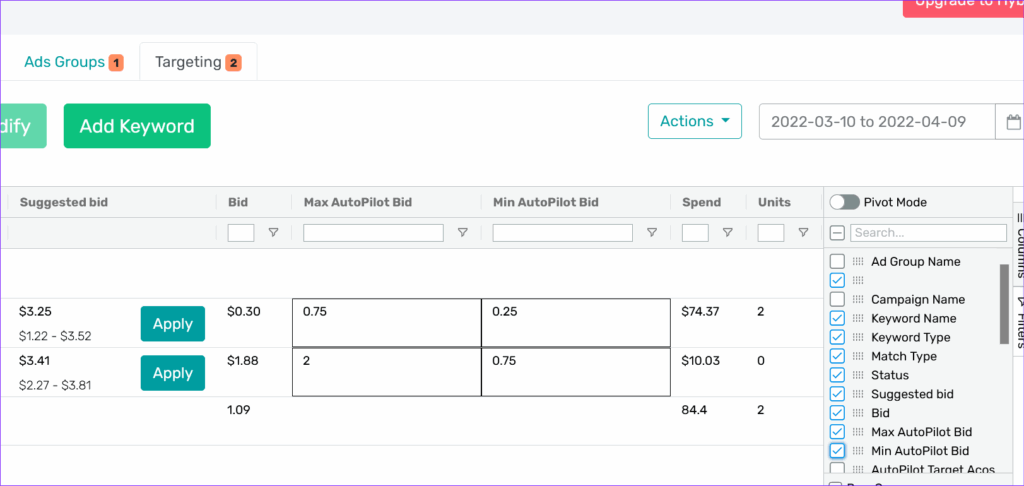Click Bid value $0.30
The height and width of the screenshot is (486, 1024).
click(244, 312)
